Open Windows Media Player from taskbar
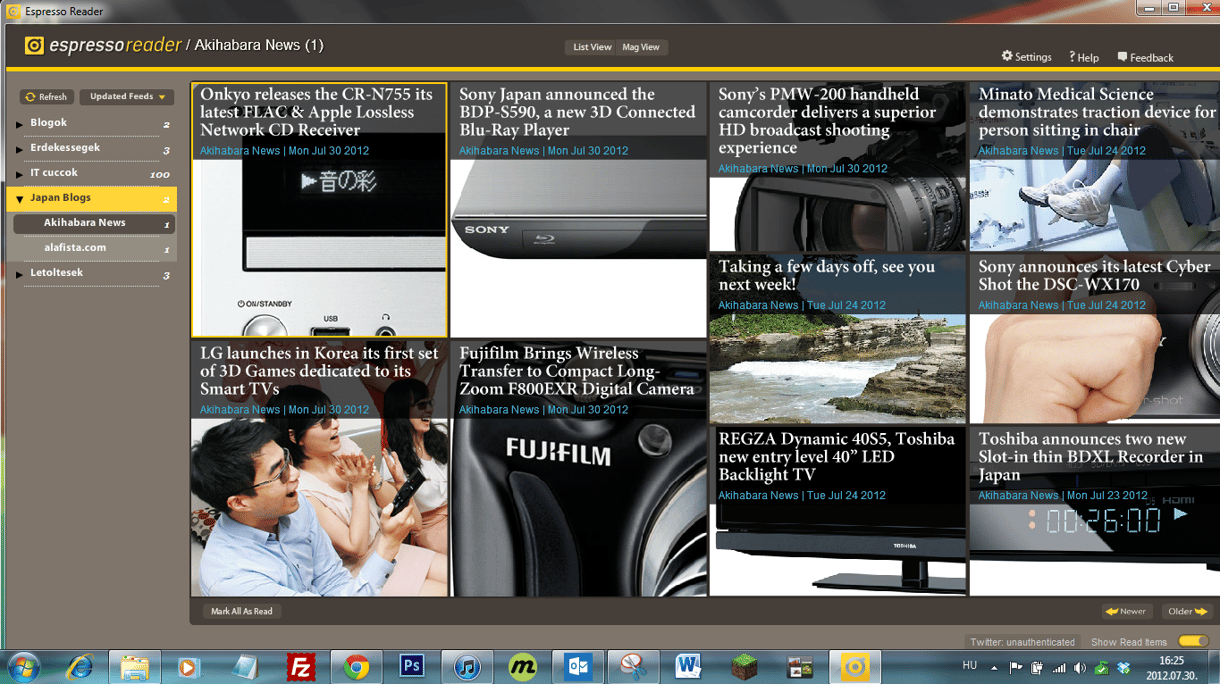This screenshot has height=684, width=1220. (x=188, y=666)
